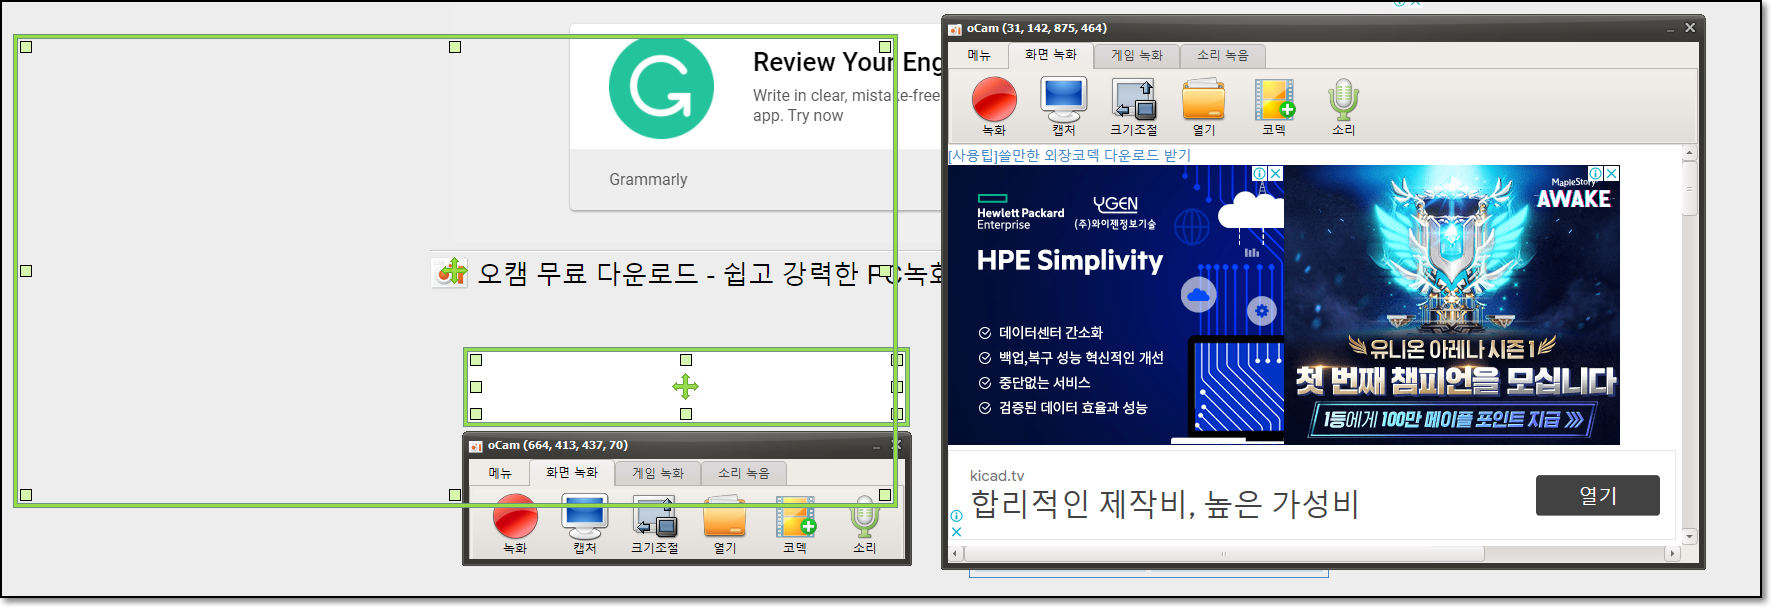Click horizontal scrollbar left arrow in large oCam
The width and height of the screenshot is (1771, 607).
955,553
